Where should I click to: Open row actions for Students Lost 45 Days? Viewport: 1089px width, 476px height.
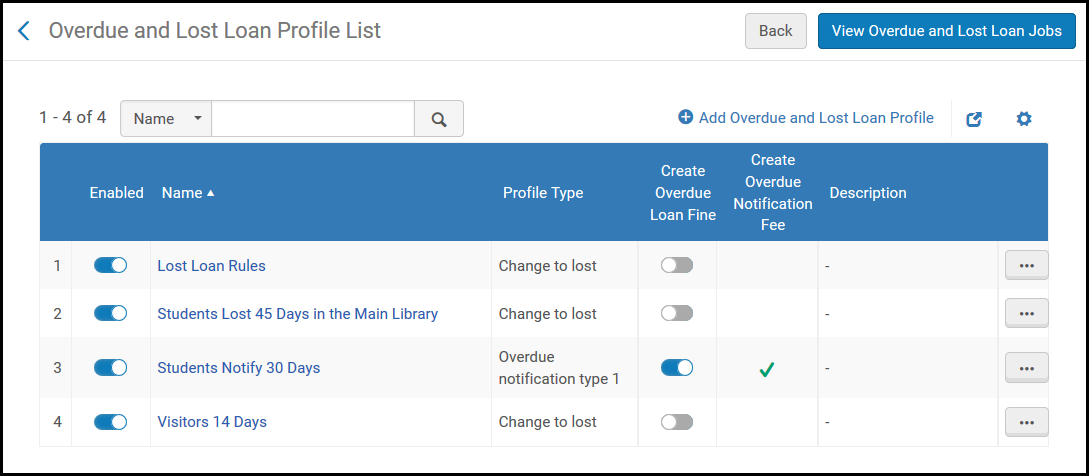1026,313
